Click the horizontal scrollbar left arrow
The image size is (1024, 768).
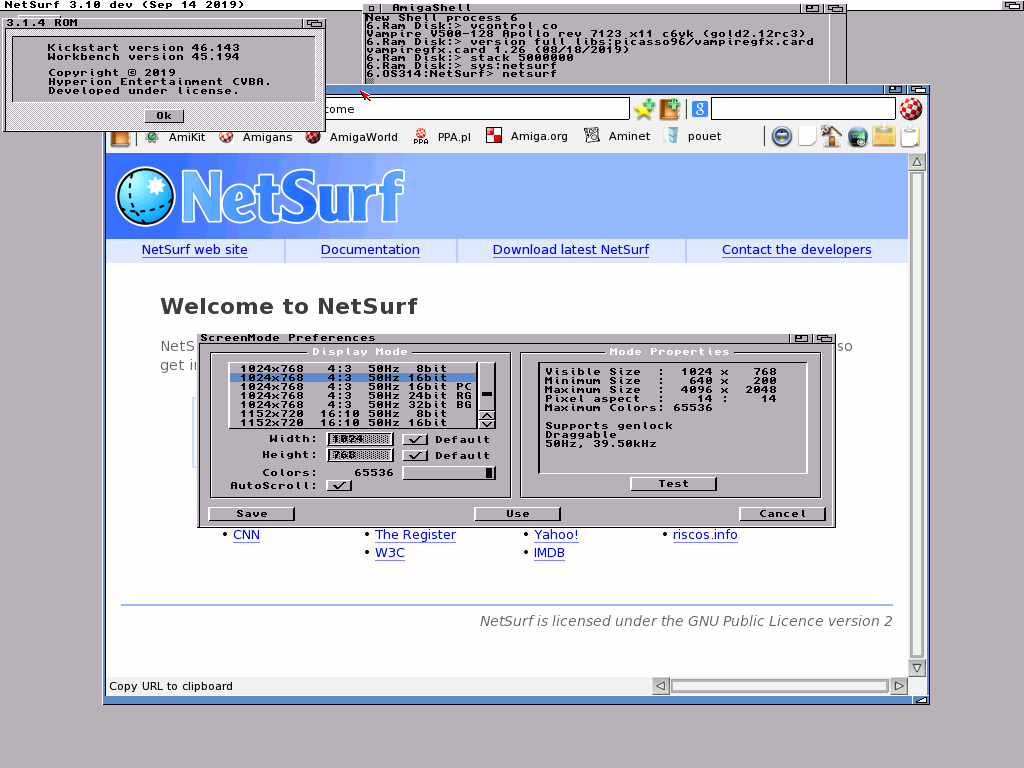pos(661,686)
